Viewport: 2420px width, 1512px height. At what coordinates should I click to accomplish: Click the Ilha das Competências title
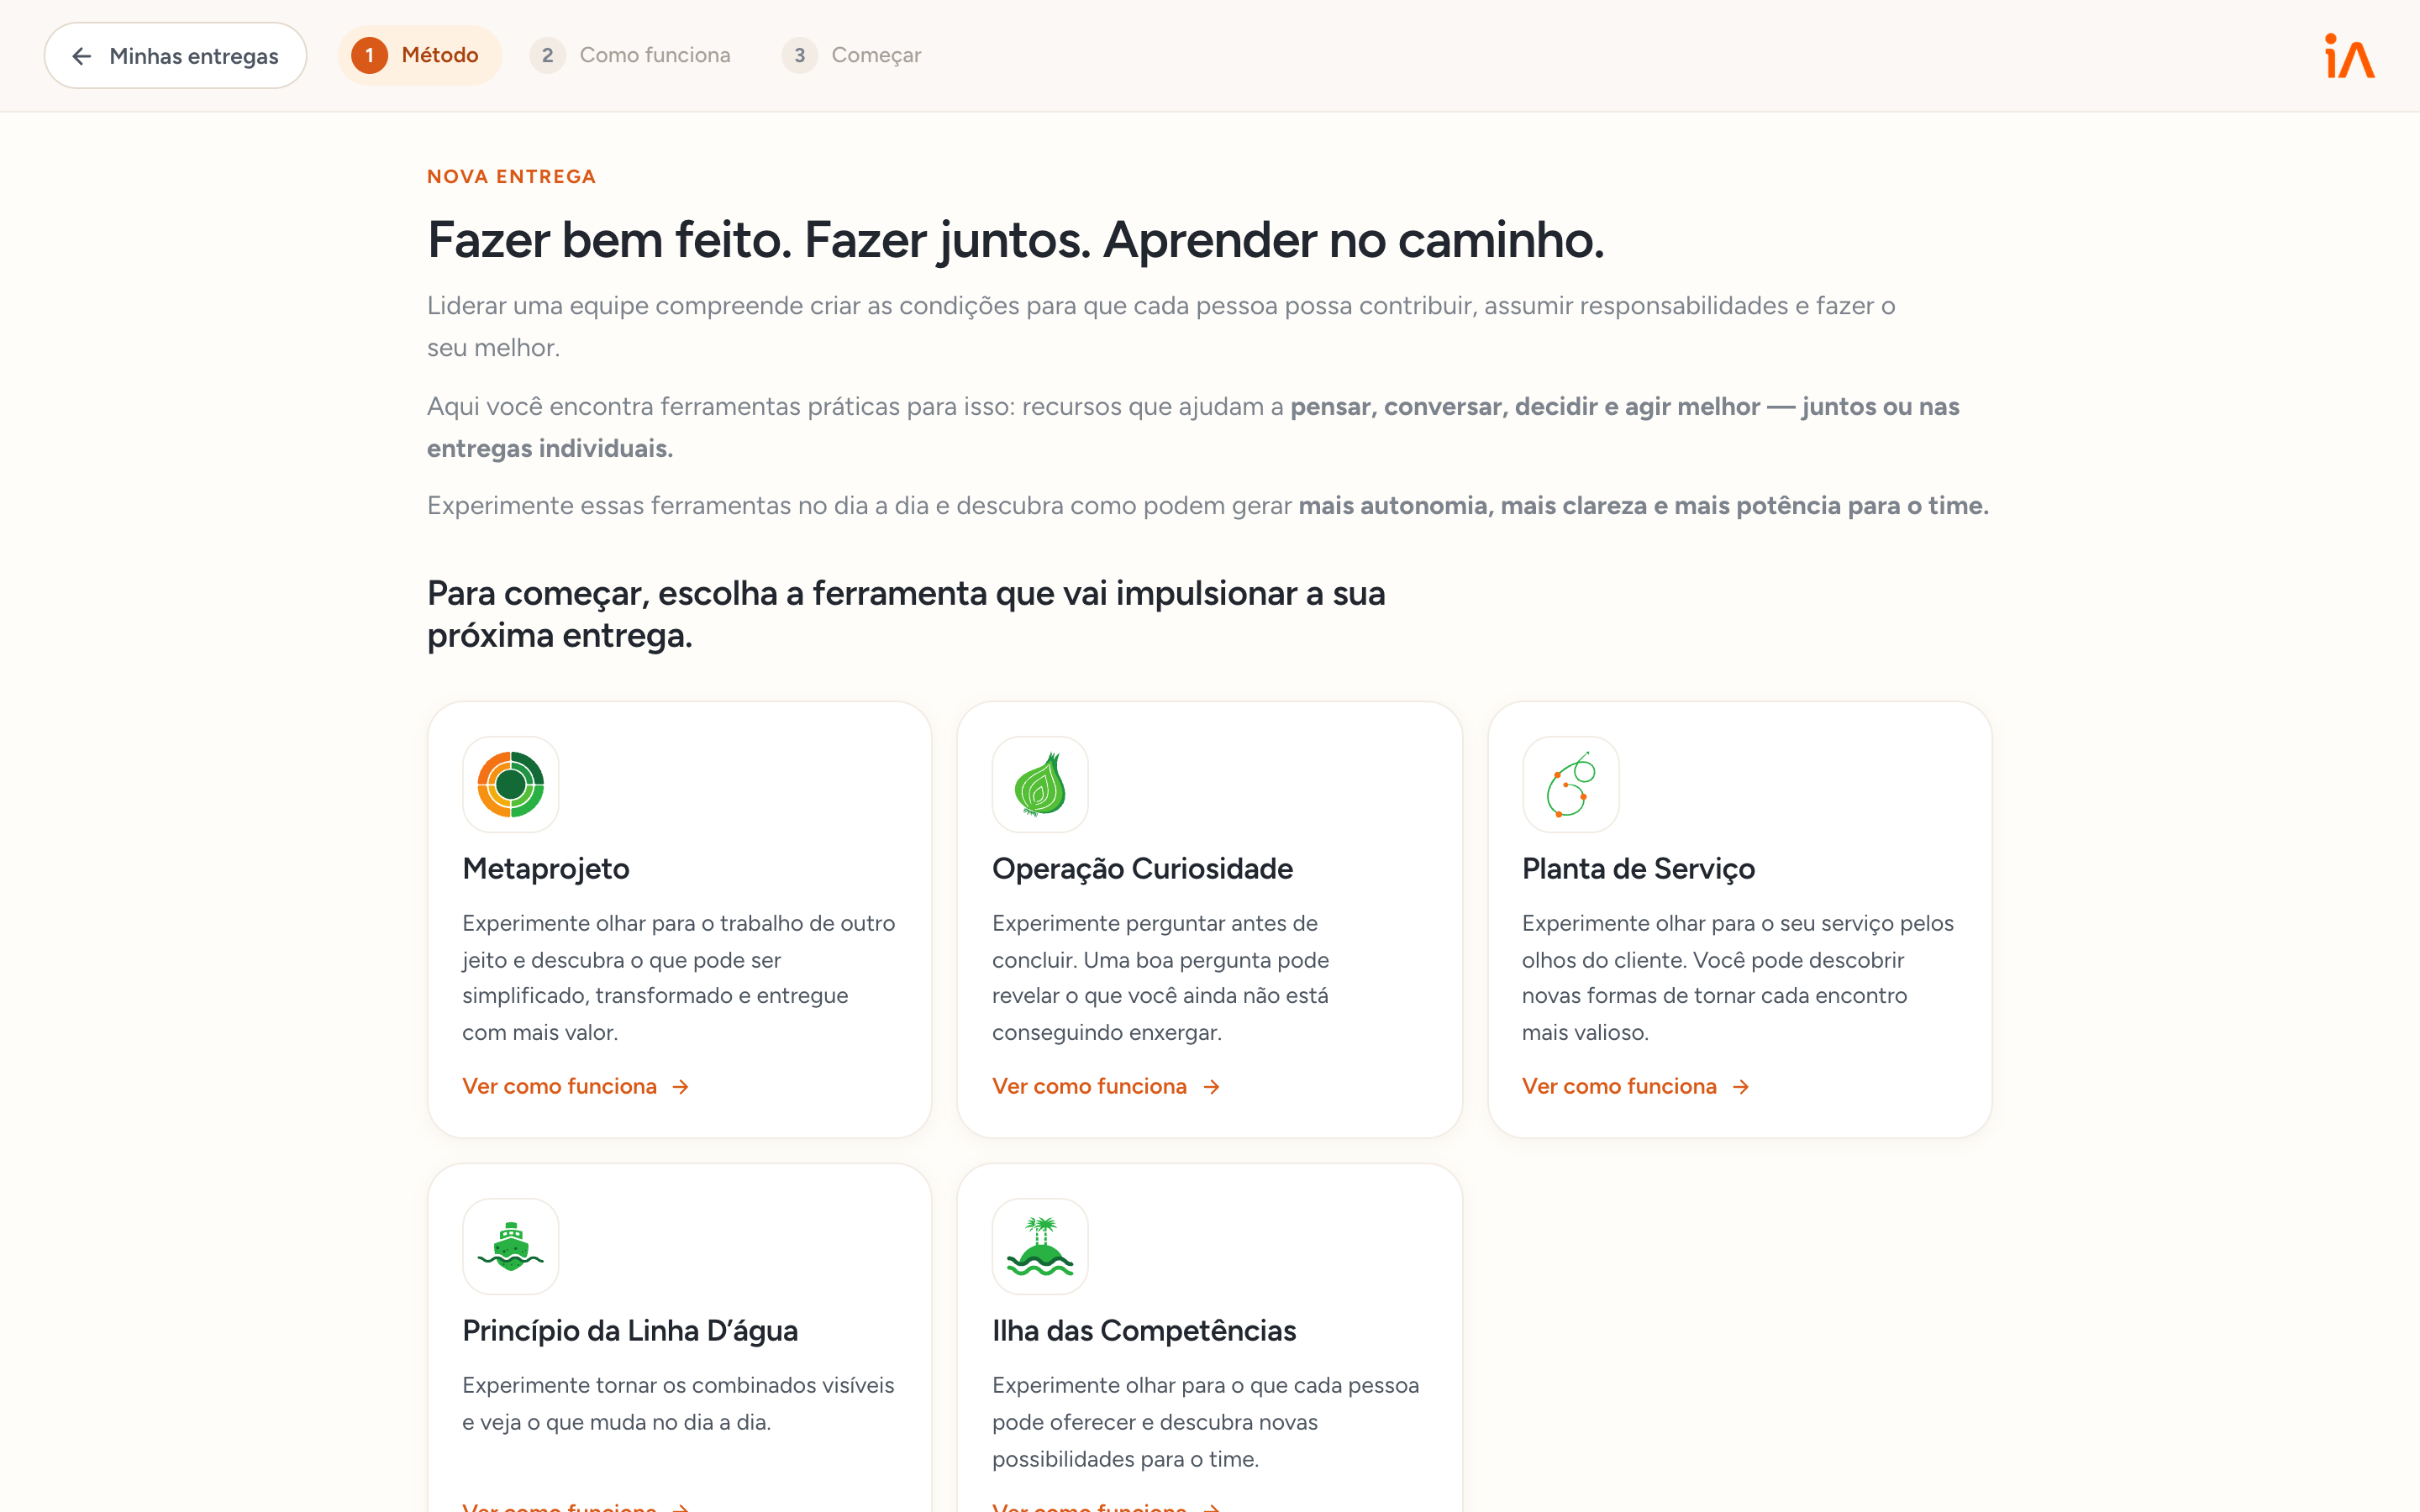[x=1144, y=1330]
